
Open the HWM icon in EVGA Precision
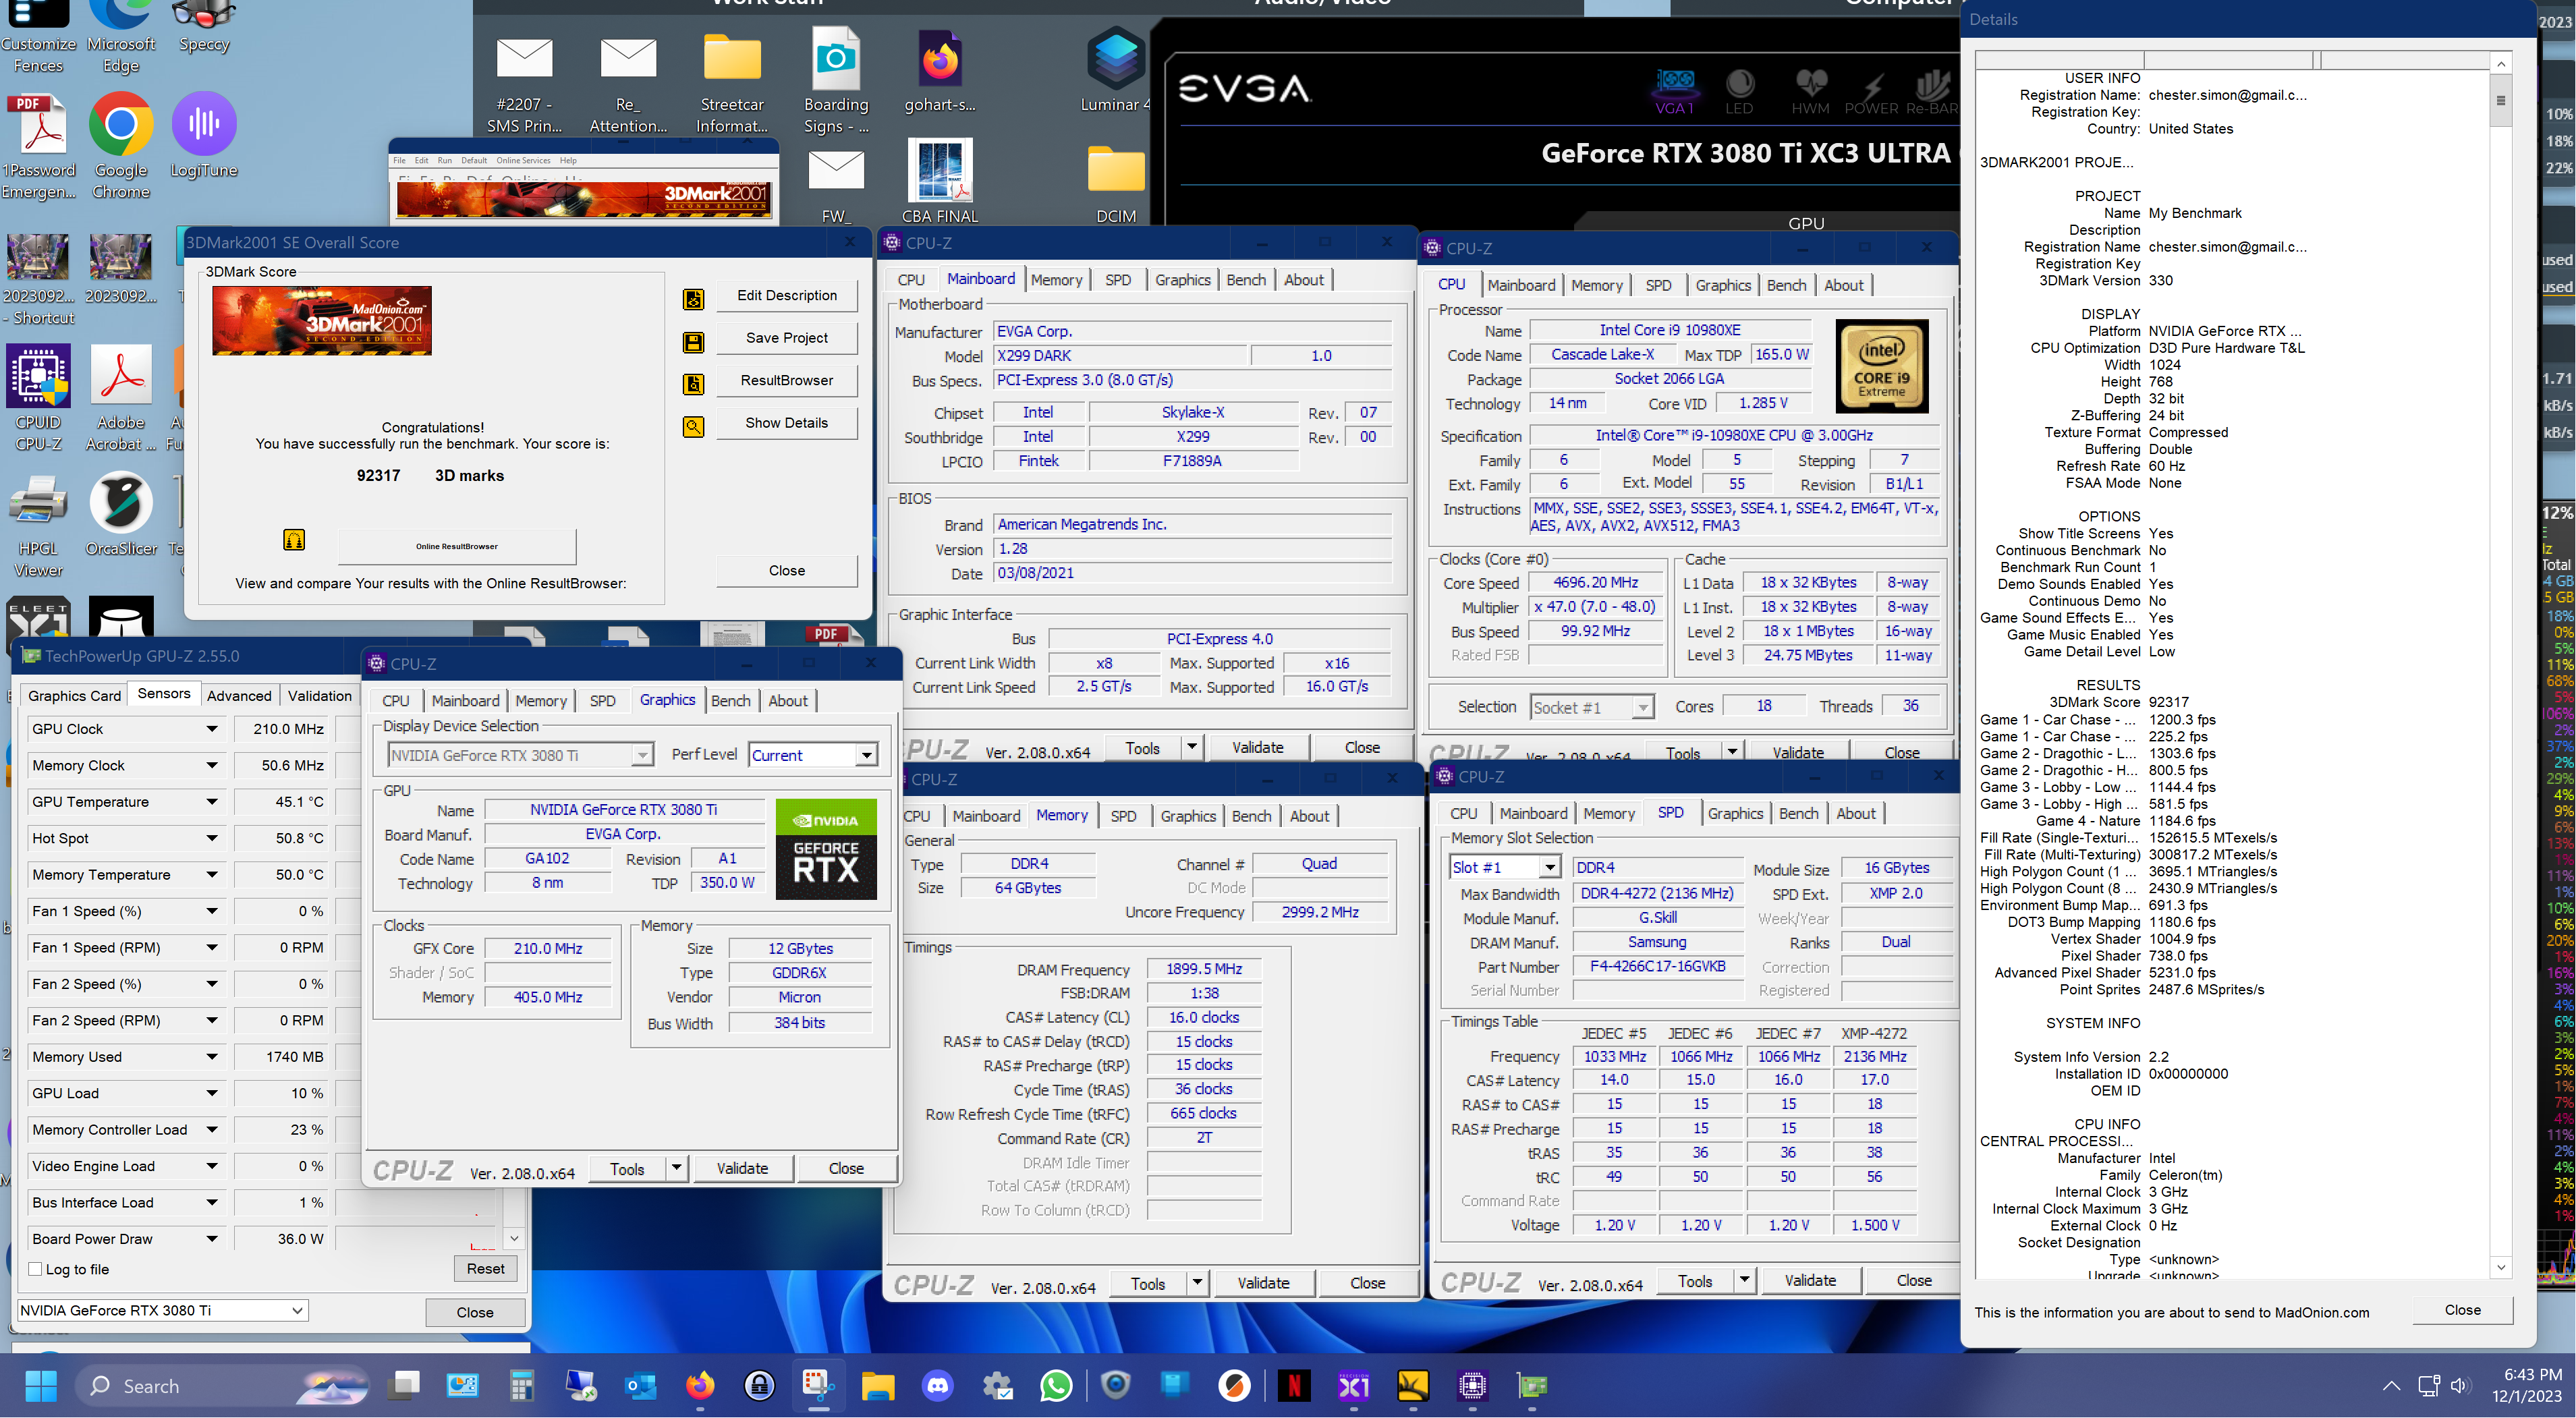tap(1810, 91)
